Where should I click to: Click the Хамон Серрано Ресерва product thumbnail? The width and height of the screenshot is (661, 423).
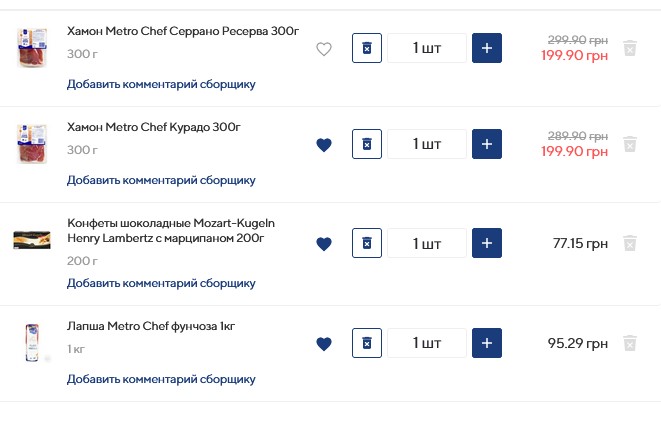pyautogui.click(x=32, y=49)
